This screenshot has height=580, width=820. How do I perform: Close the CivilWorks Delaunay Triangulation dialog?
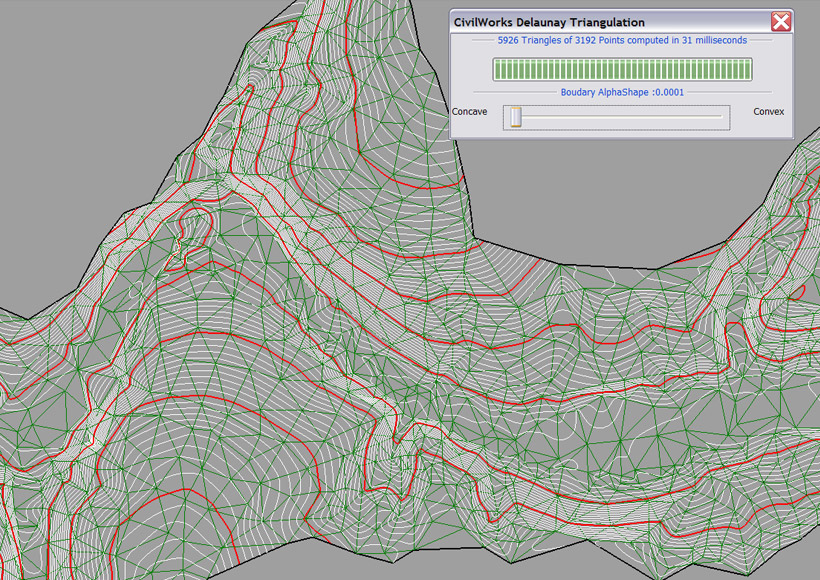pyautogui.click(x=781, y=21)
